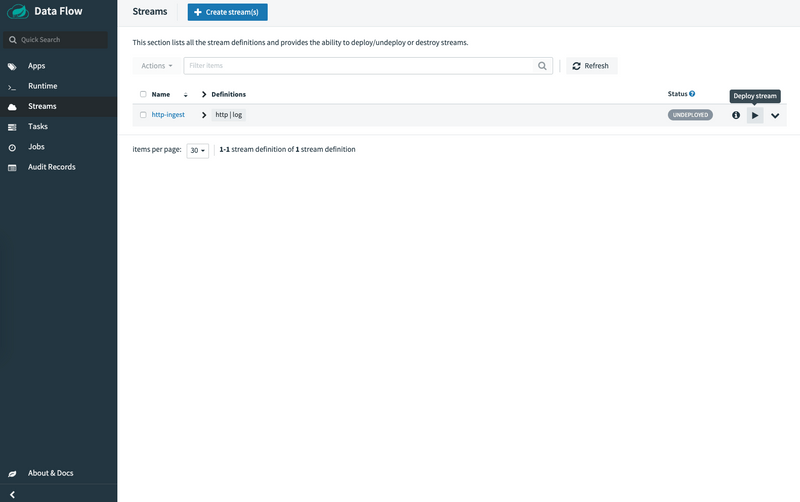Image resolution: width=800 pixels, height=502 pixels.
Task: Click the Name column header
Action: click(x=161, y=94)
